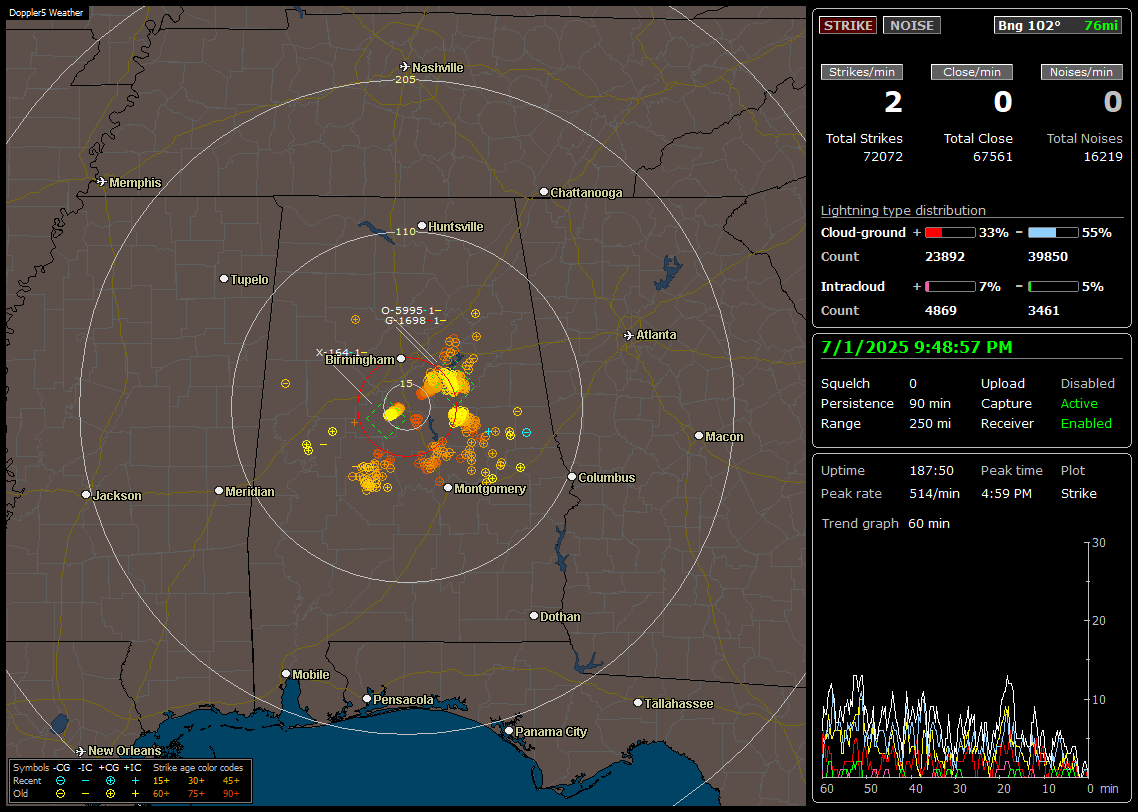Click the positive intracloud pink percentage bar
The height and width of the screenshot is (812, 1138).
click(950, 287)
